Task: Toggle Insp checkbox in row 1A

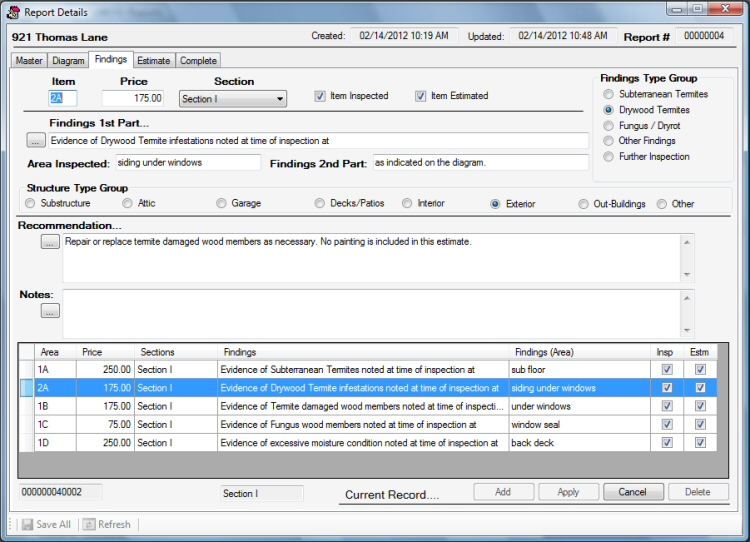Action: (x=667, y=369)
